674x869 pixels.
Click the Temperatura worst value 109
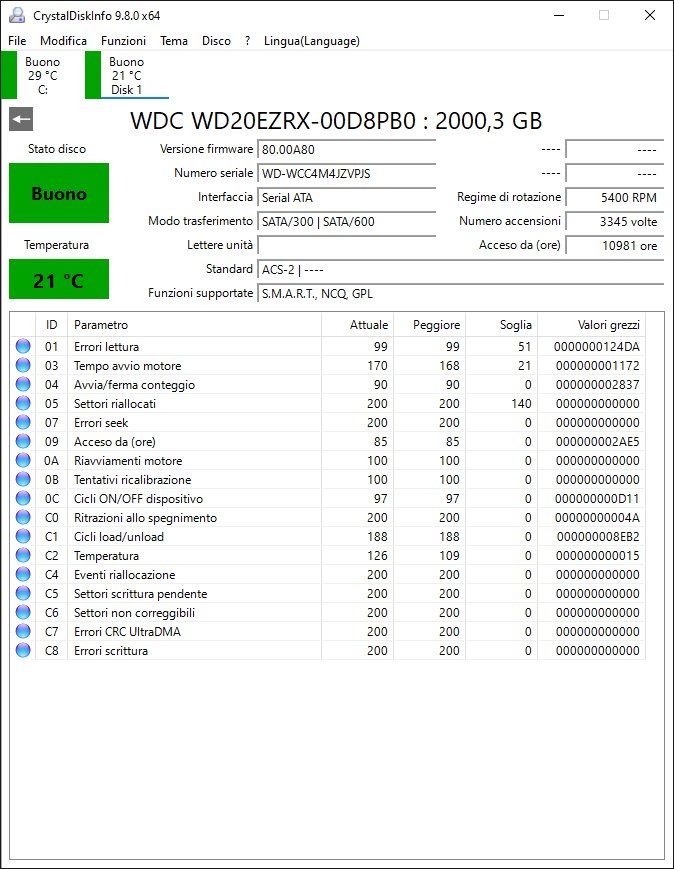click(x=449, y=555)
